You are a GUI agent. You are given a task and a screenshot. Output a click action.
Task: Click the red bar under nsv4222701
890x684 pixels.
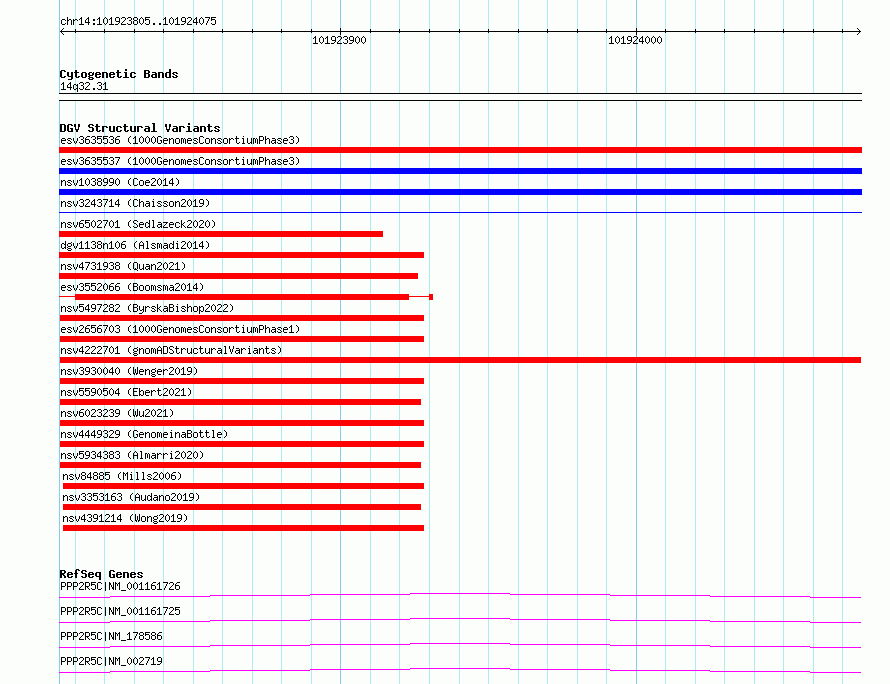(x=460, y=360)
